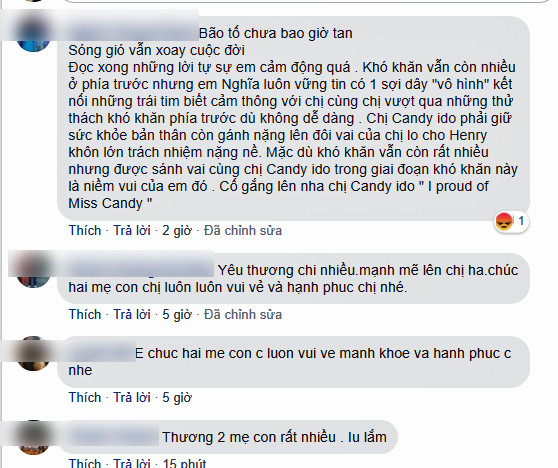This screenshot has width=558, height=468.
Task: Open the second commenter's avatar
Action: [x=33, y=271]
